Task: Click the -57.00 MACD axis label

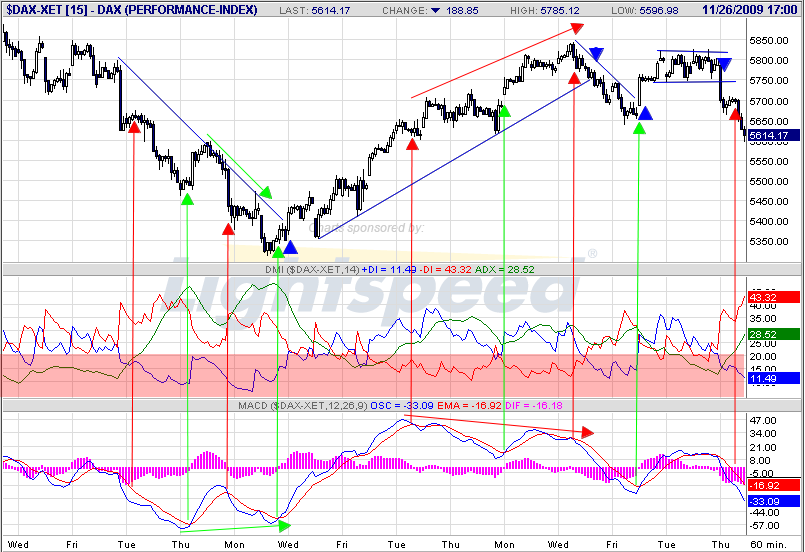Action: 764,526
